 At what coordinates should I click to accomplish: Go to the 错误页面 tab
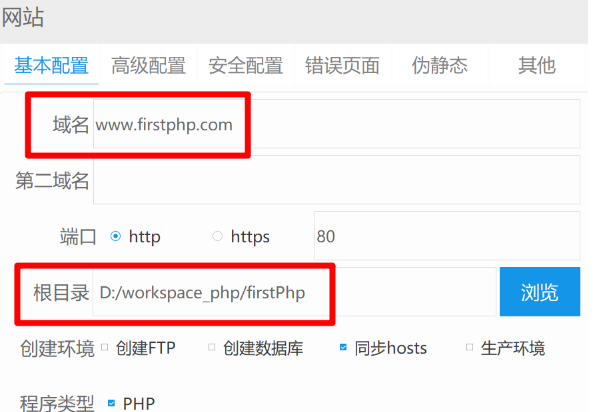click(x=342, y=66)
